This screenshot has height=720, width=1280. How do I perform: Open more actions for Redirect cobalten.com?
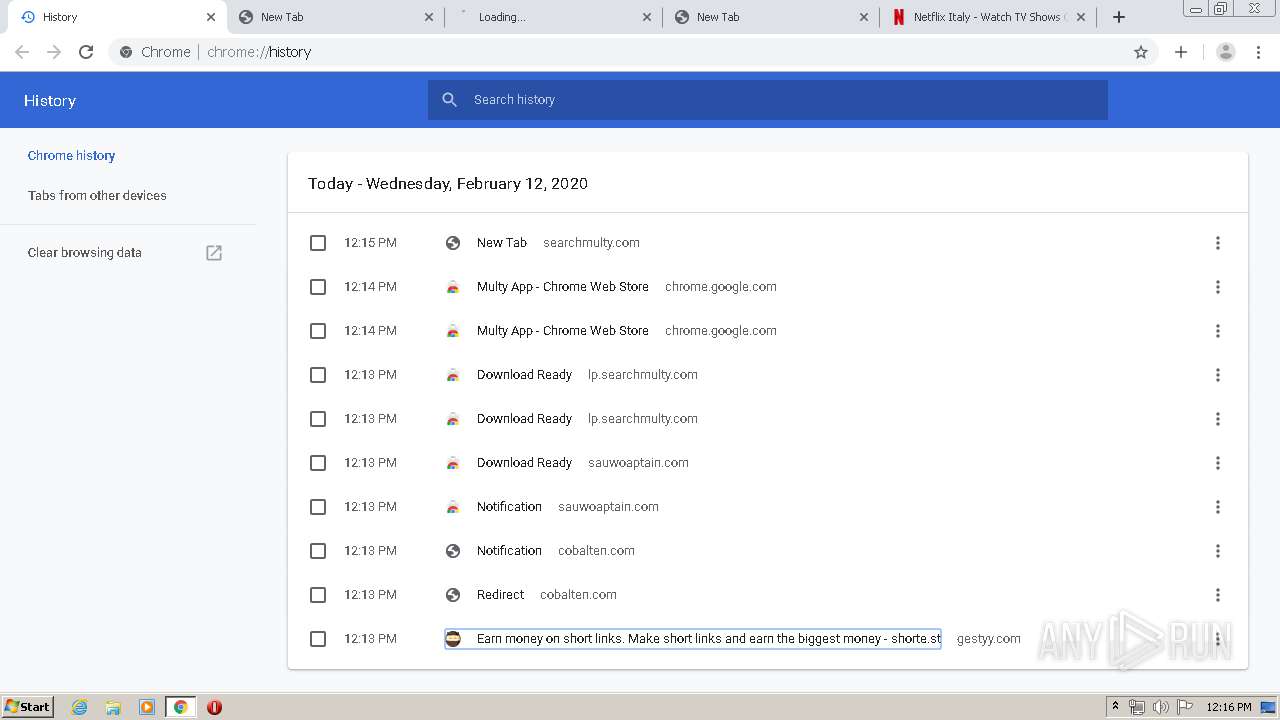point(1218,595)
